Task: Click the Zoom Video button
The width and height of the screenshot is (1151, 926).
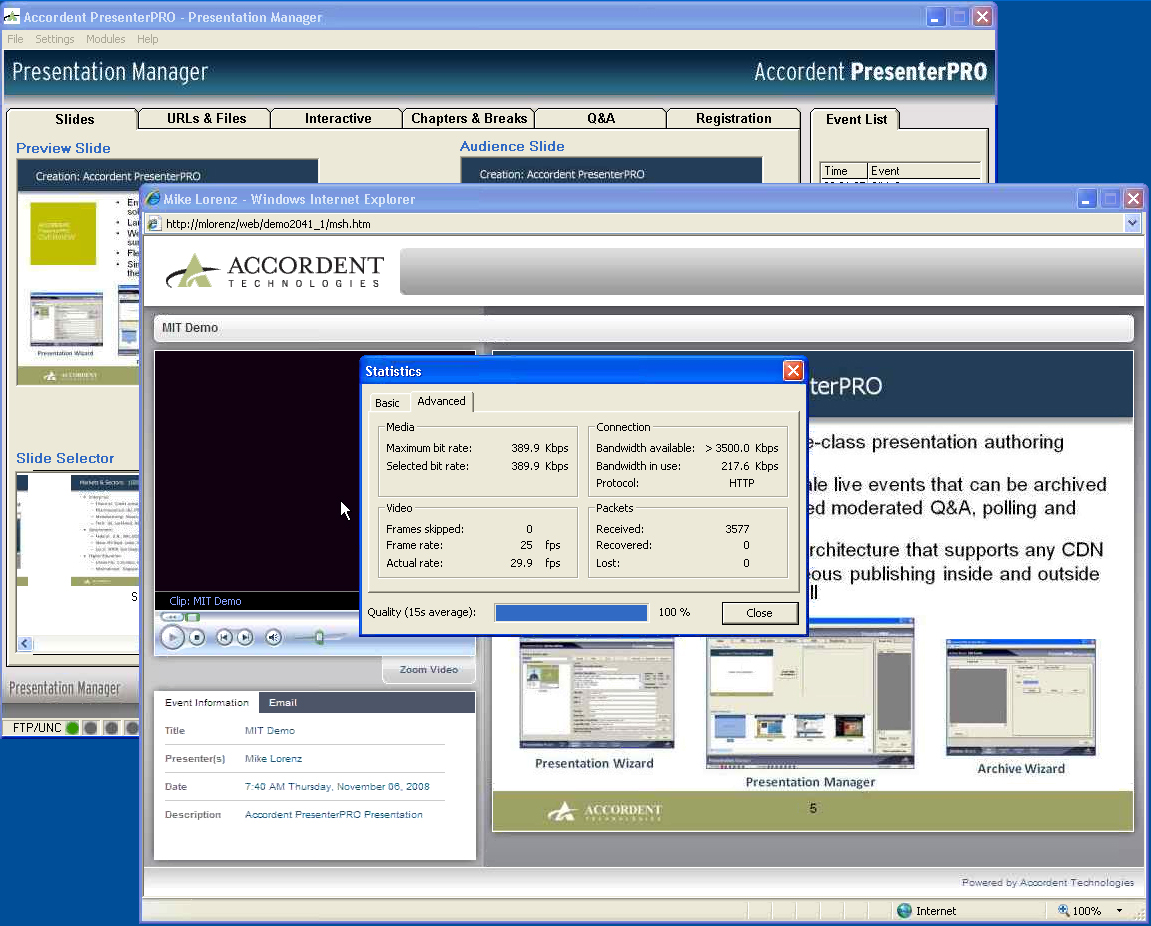Action: tap(429, 670)
